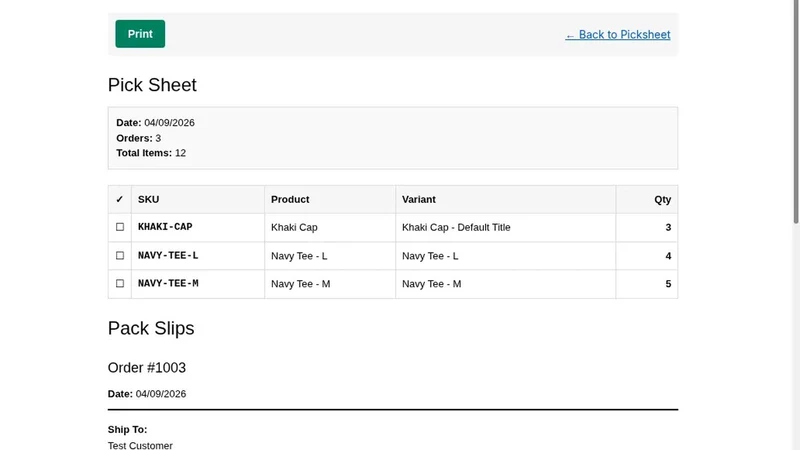Click the Total Items: 12 line

click(x=151, y=153)
